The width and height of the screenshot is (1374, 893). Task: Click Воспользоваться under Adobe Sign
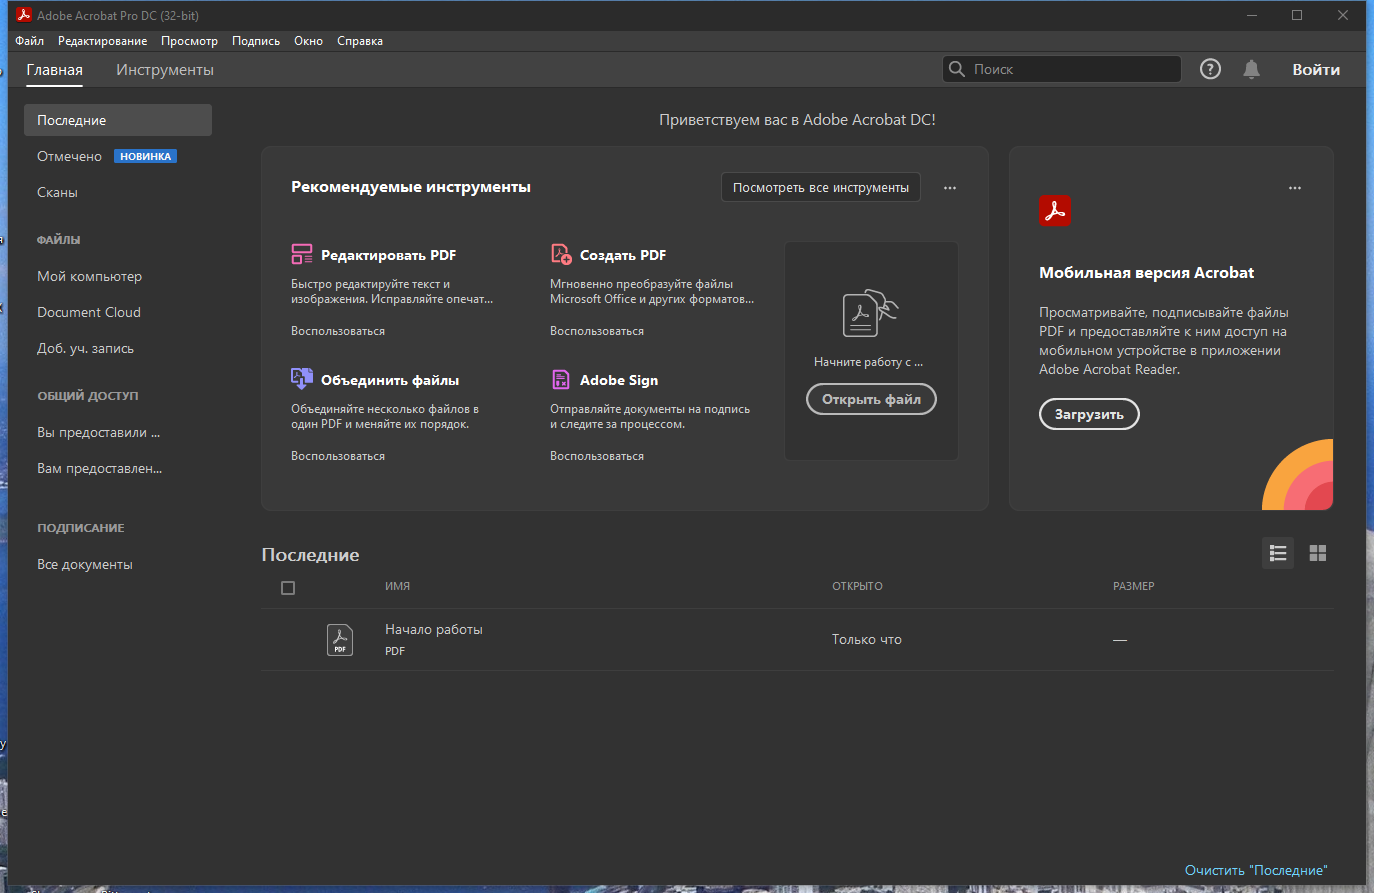click(597, 456)
